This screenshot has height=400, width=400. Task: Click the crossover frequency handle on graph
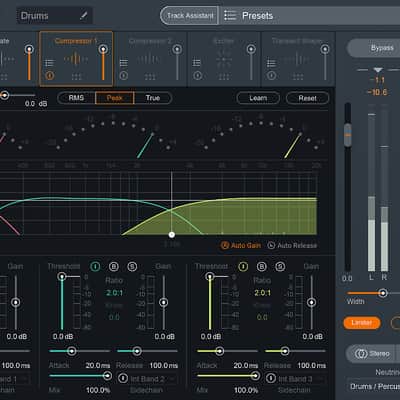point(172,235)
